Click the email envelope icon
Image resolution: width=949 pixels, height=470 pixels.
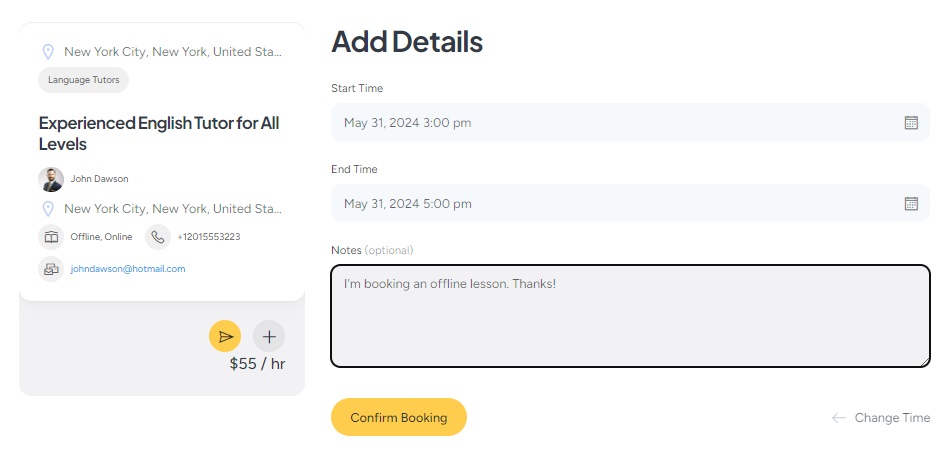[x=51, y=269]
